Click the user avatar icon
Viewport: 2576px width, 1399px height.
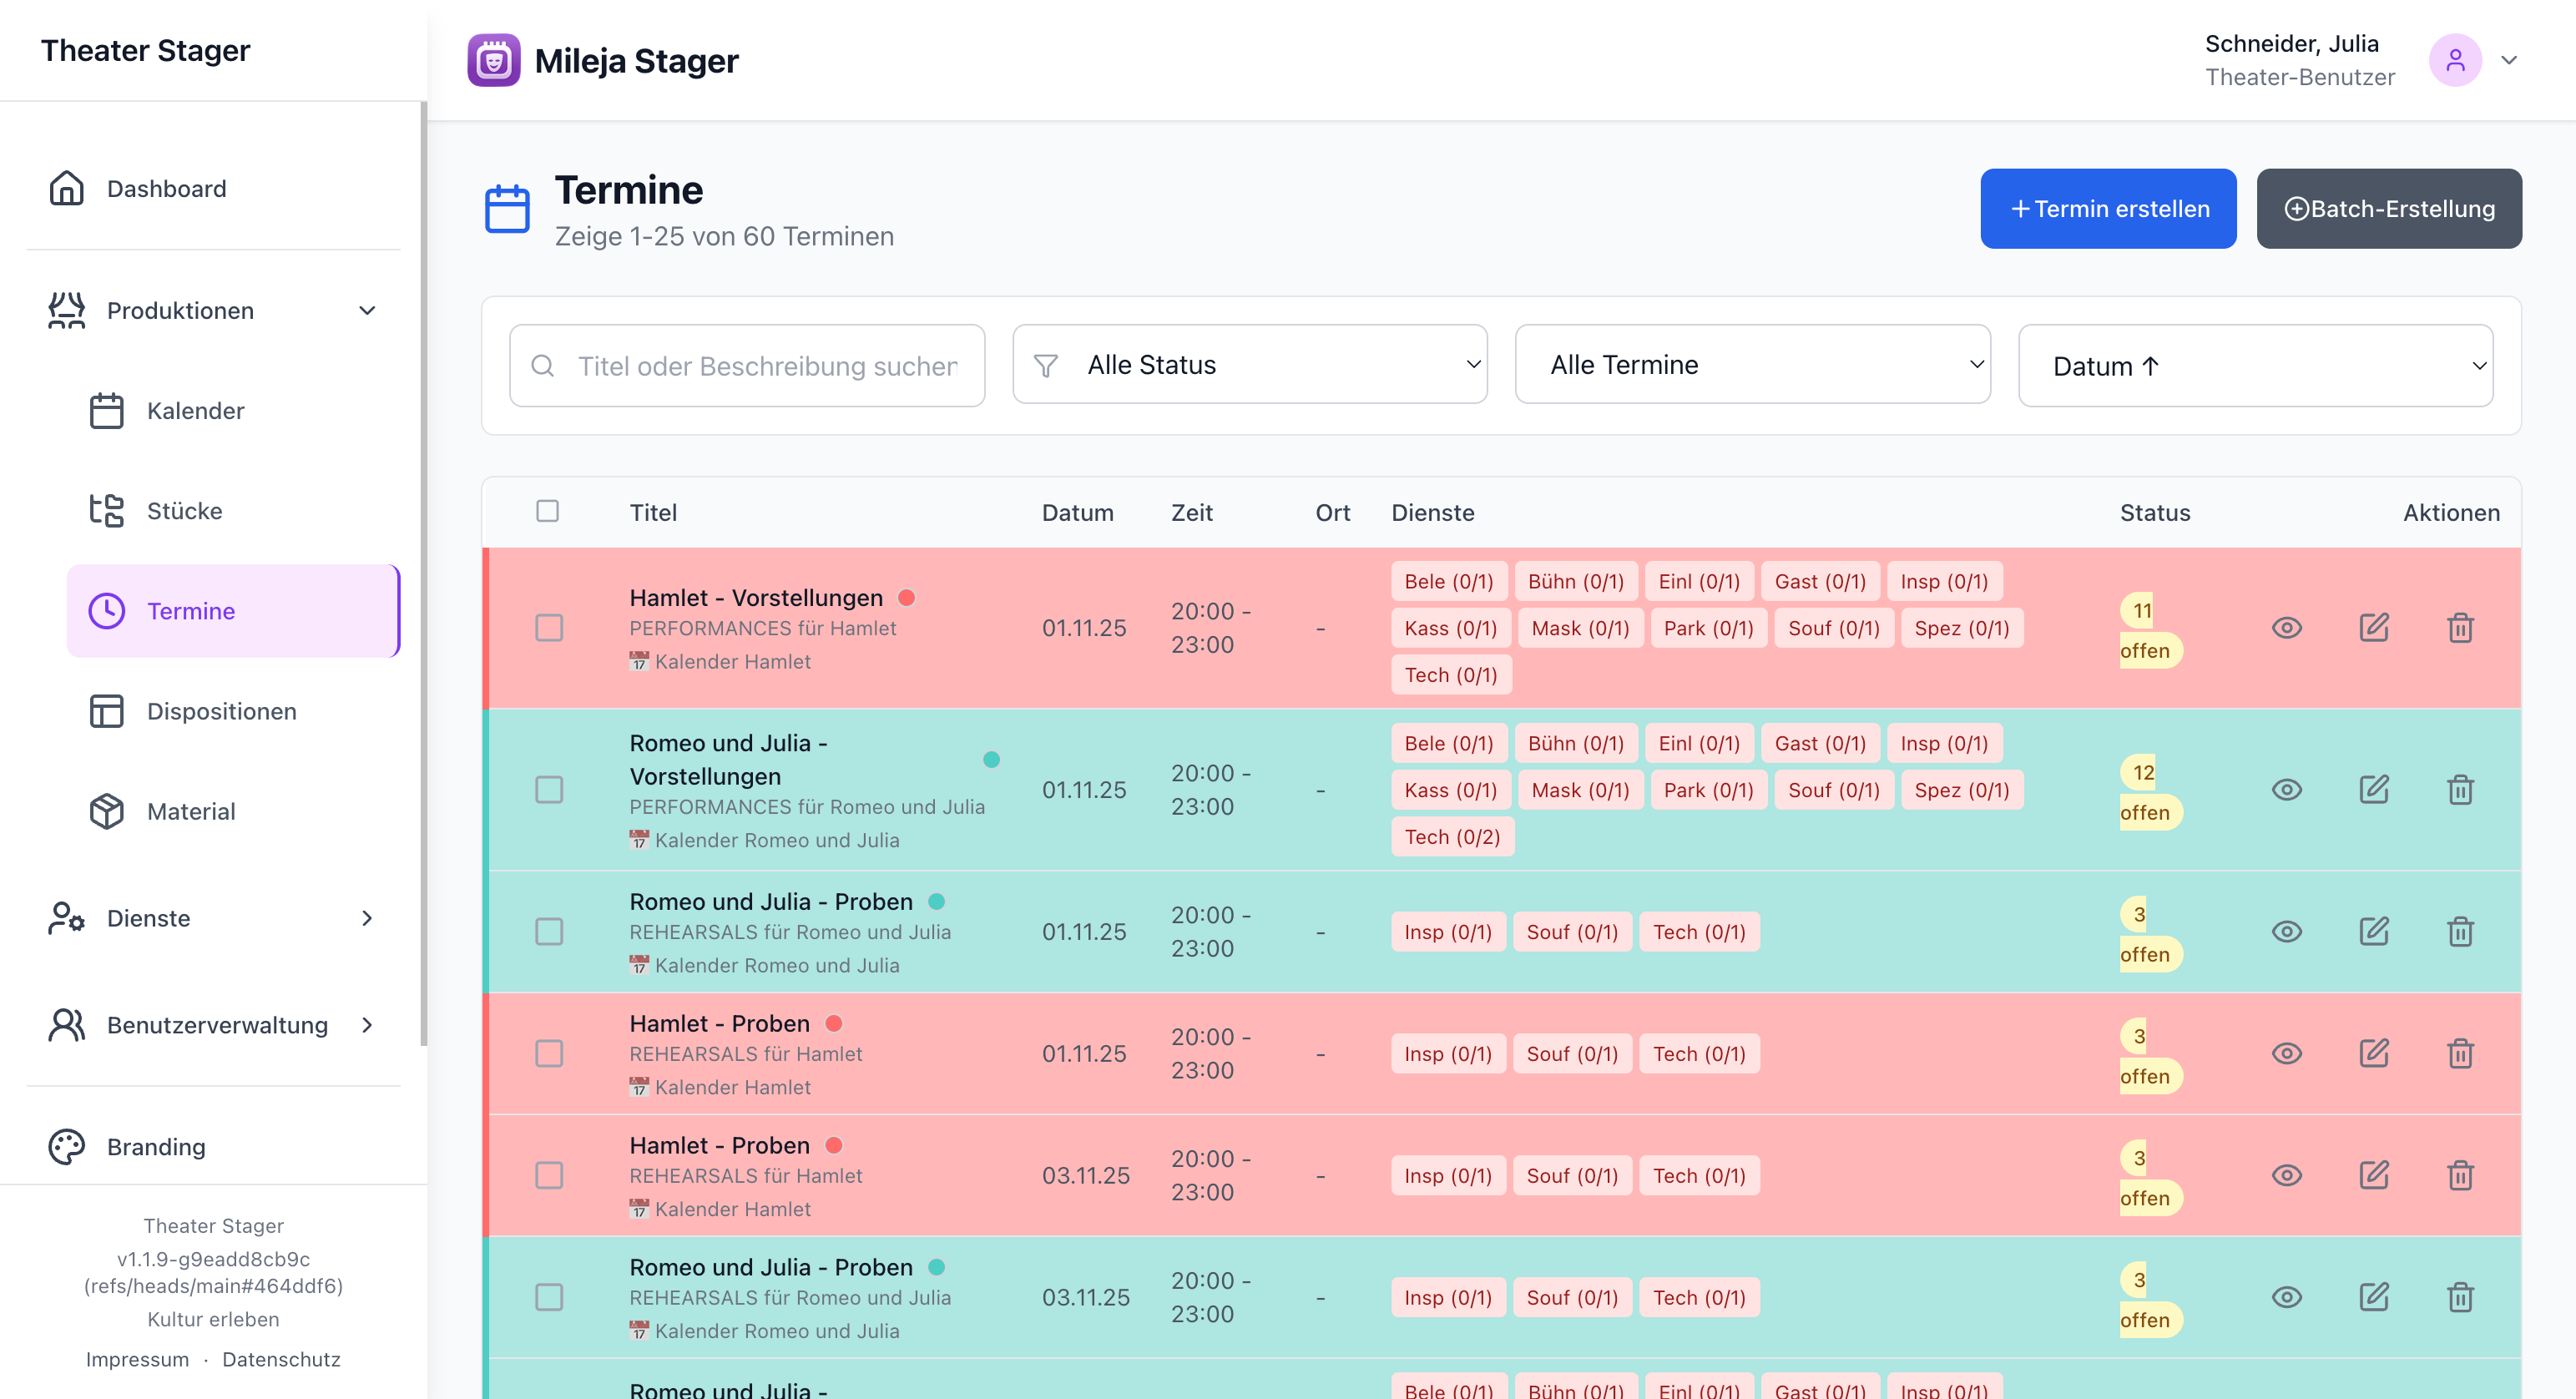[x=2455, y=60]
